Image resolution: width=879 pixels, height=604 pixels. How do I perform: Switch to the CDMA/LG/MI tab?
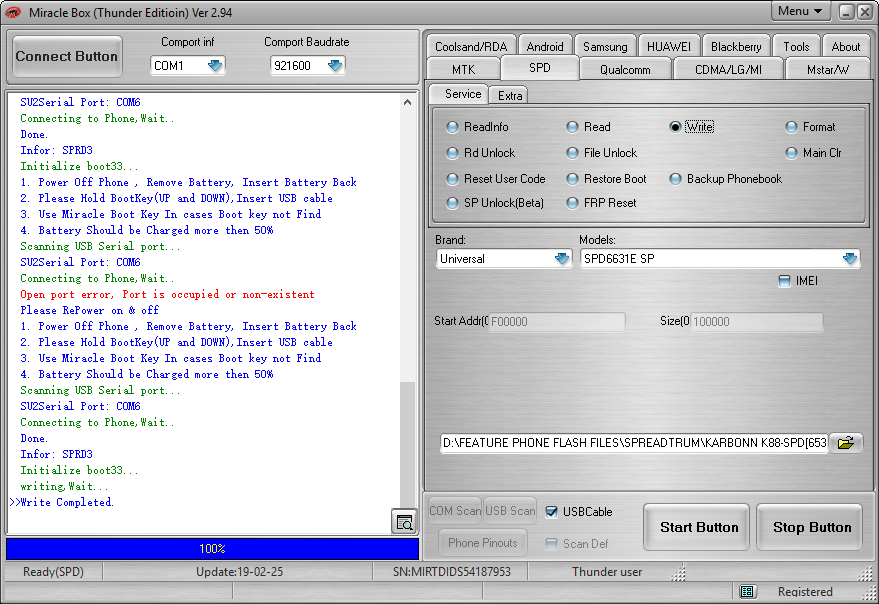pyautogui.click(x=728, y=70)
